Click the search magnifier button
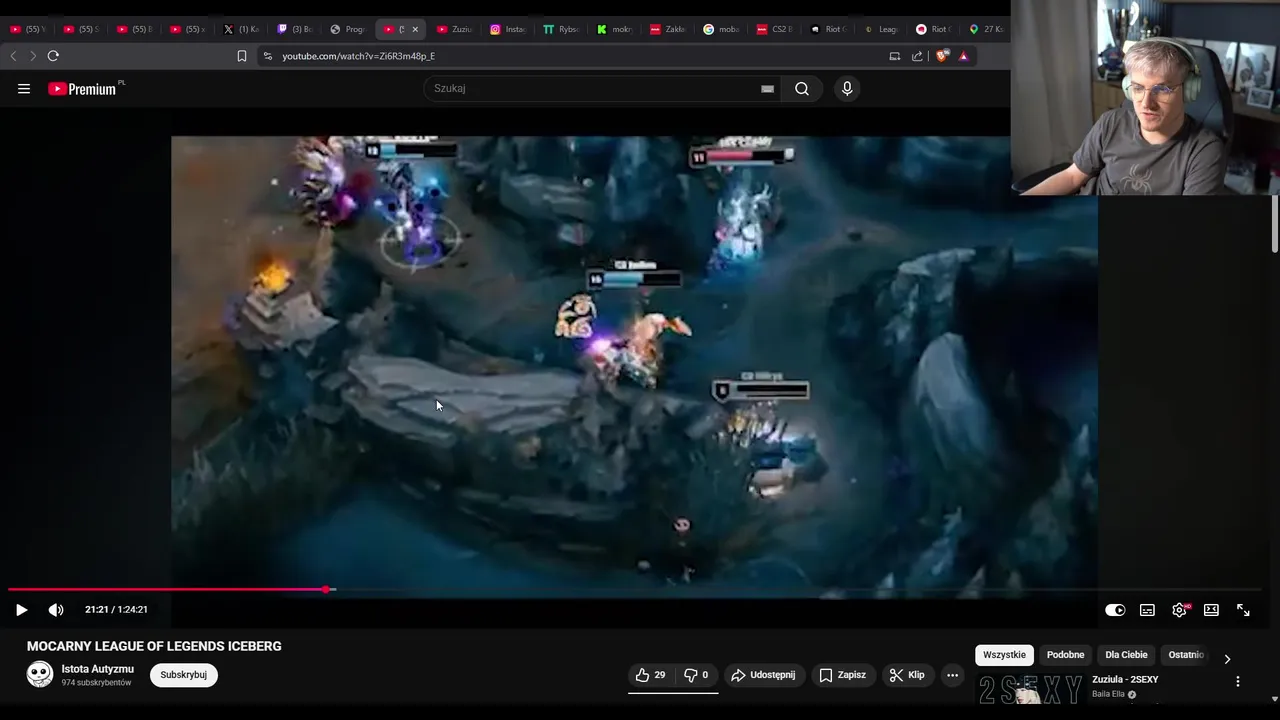The width and height of the screenshot is (1280, 720). tap(802, 89)
